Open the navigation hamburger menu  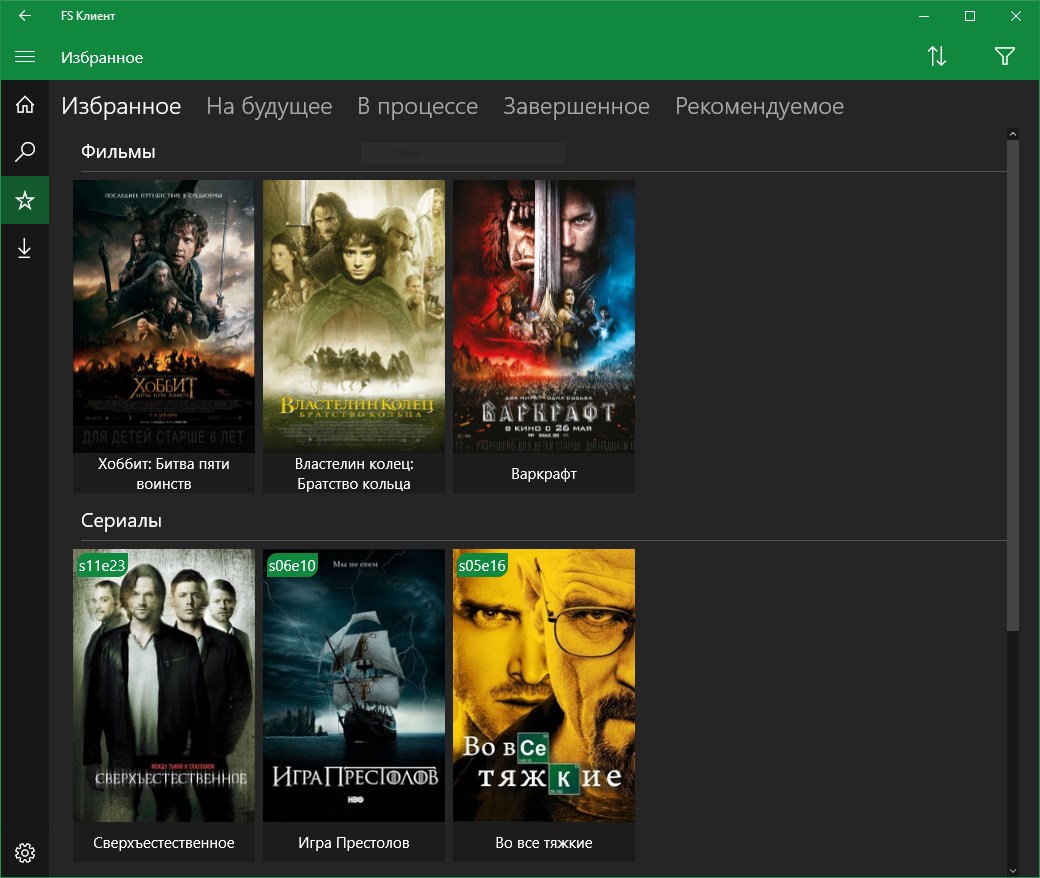click(25, 57)
